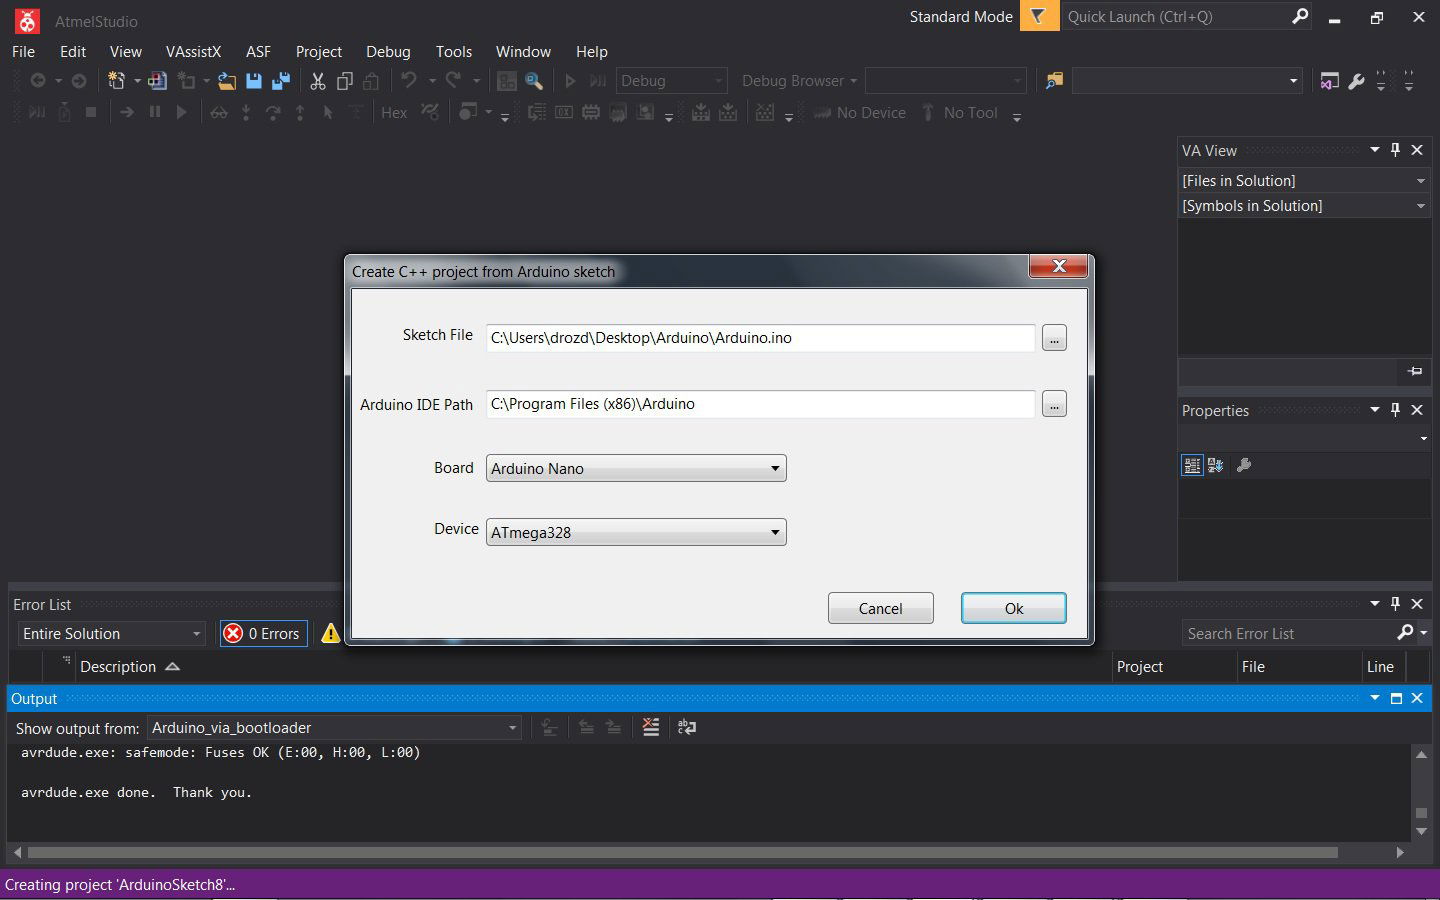Viewport: 1440px width, 900px height.
Task: Click the Sketch File path field
Action: [x=760, y=338]
